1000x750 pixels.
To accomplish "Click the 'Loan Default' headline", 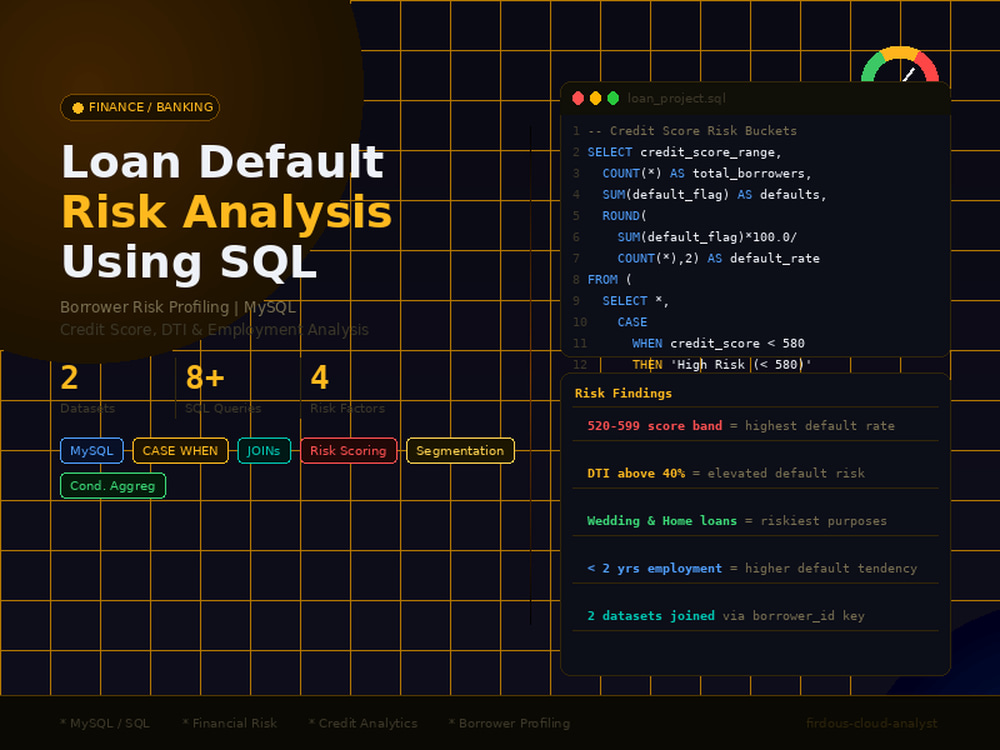I will pyautogui.click(x=223, y=161).
